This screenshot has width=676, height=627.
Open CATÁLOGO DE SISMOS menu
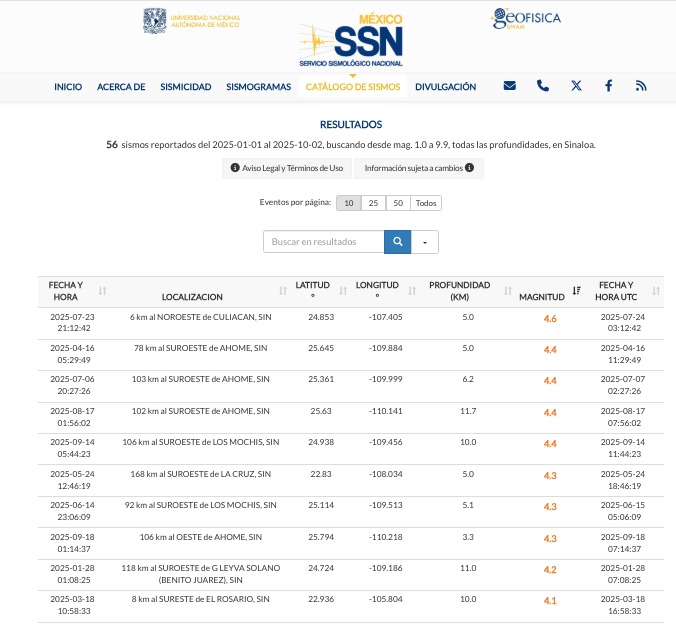353,87
